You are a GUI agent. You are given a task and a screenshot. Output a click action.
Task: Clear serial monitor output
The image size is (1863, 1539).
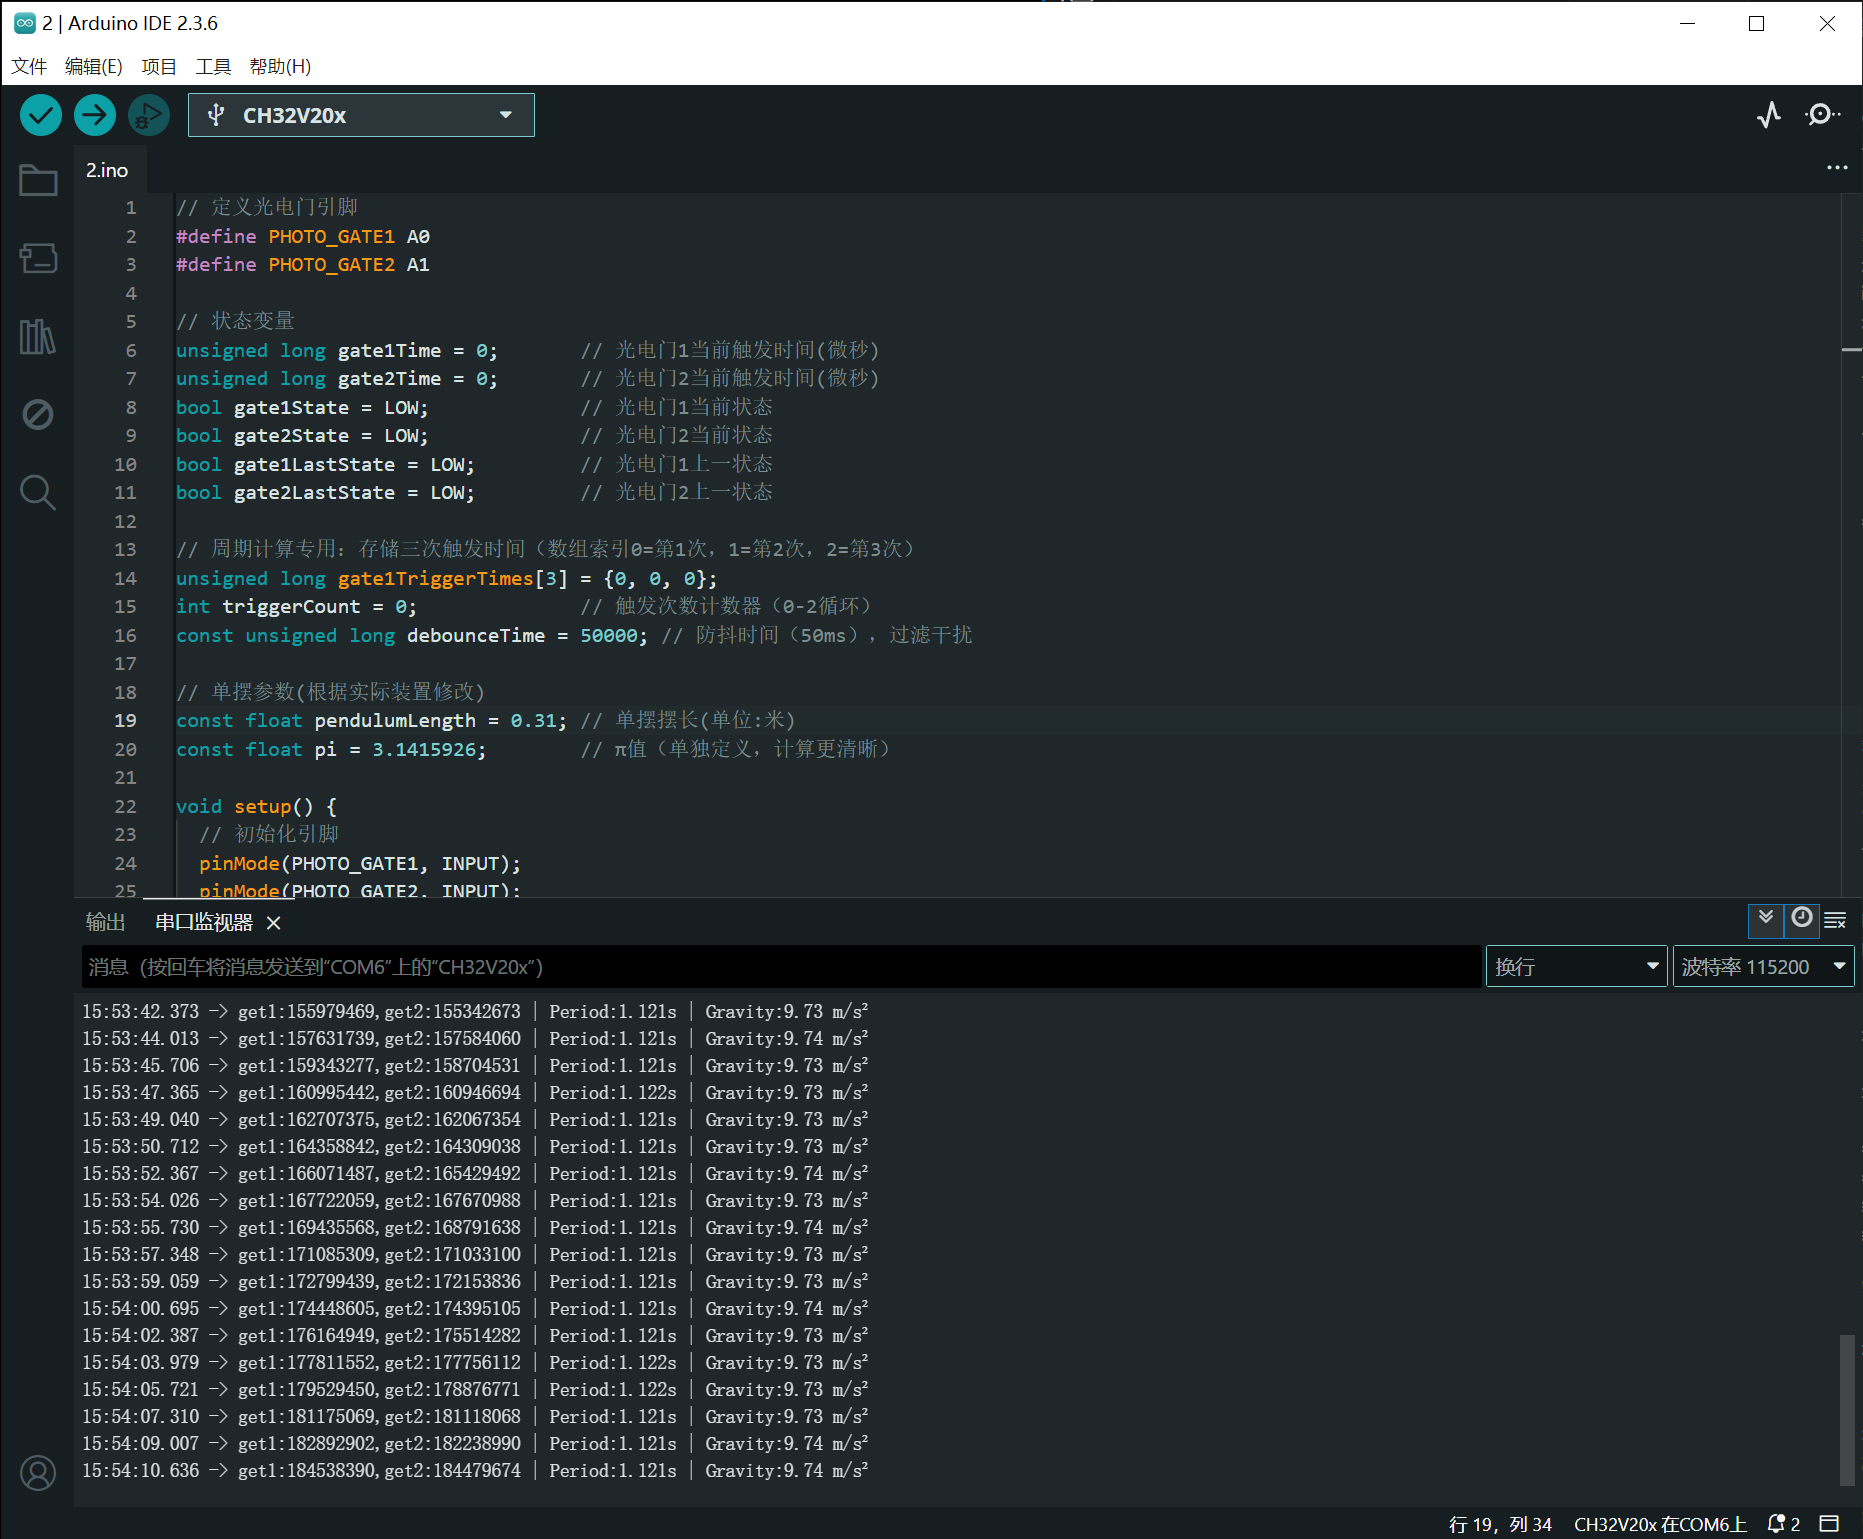pyautogui.click(x=1835, y=920)
